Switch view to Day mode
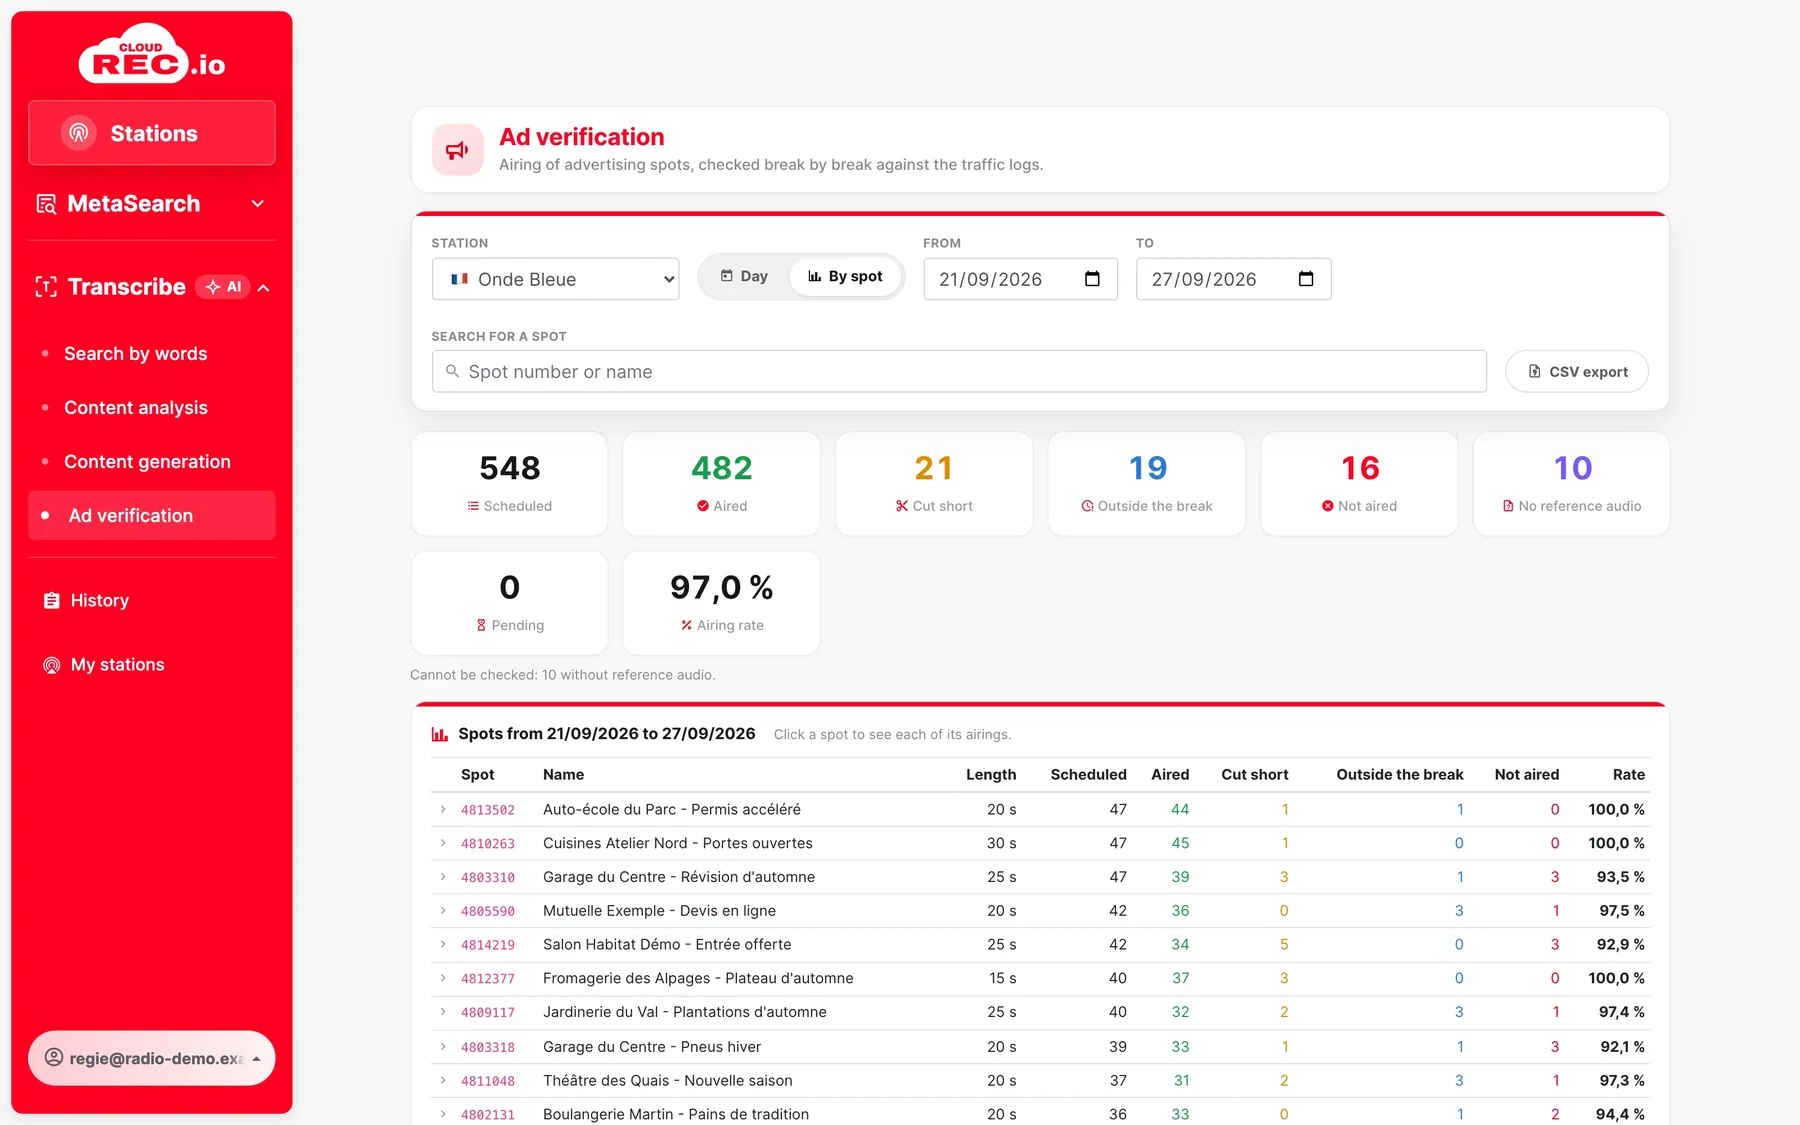Image resolution: width=1800 pixels, height=1125 pixels. [x=744, y=276]
